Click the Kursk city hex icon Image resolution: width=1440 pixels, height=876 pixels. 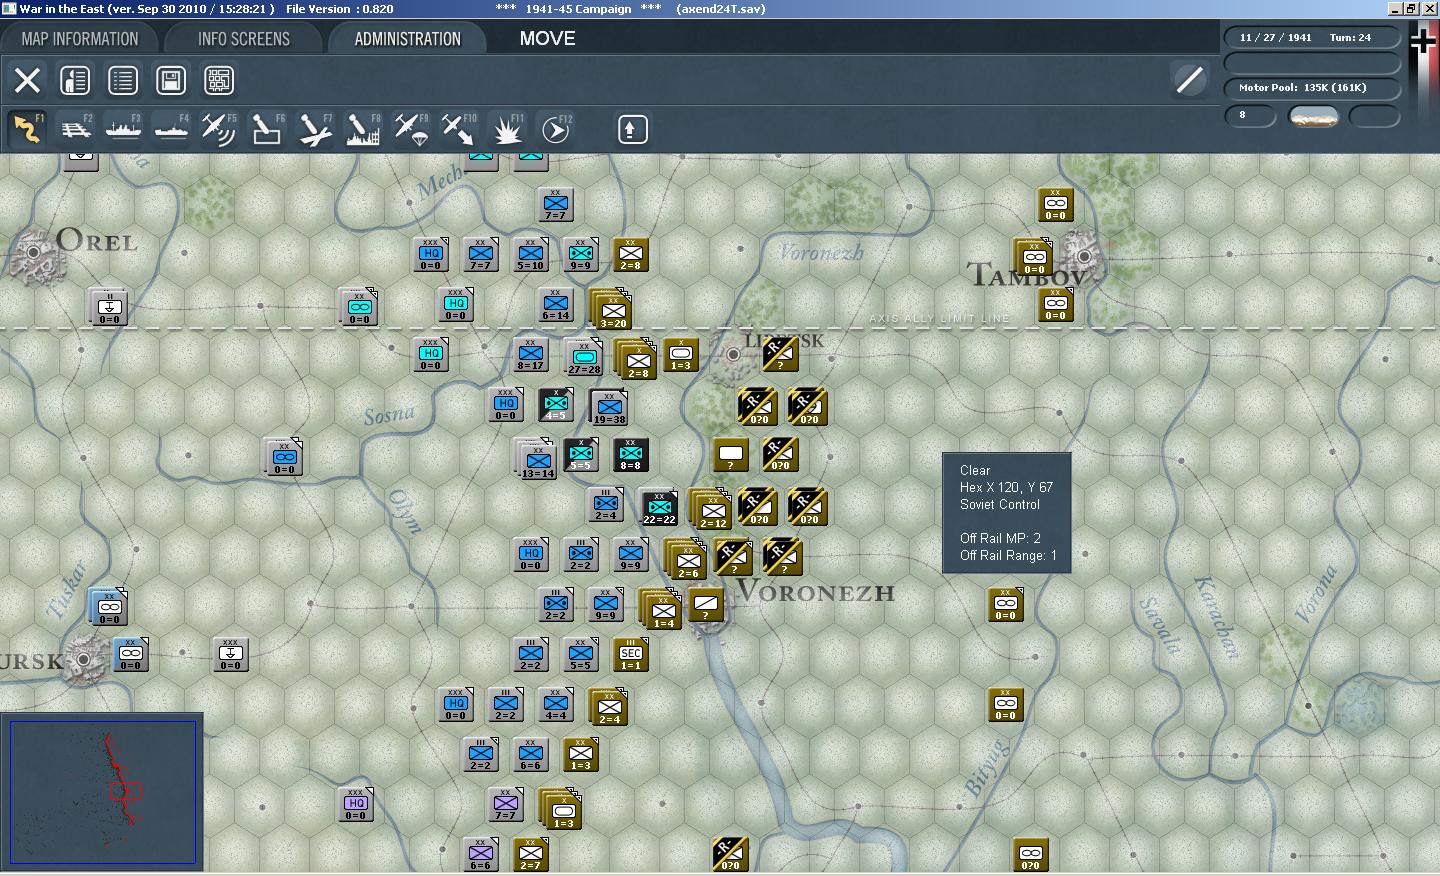point(84,659)
